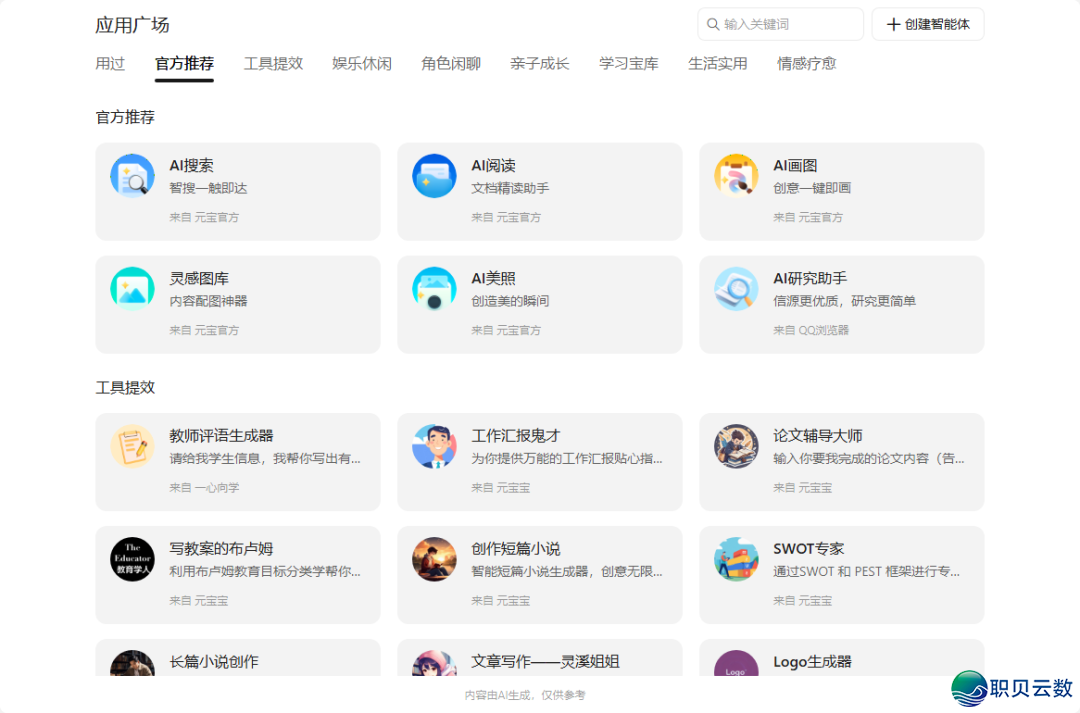Click the 来自 一心向学 source text
Screen dimensions: 1080x713
[205, 488]
